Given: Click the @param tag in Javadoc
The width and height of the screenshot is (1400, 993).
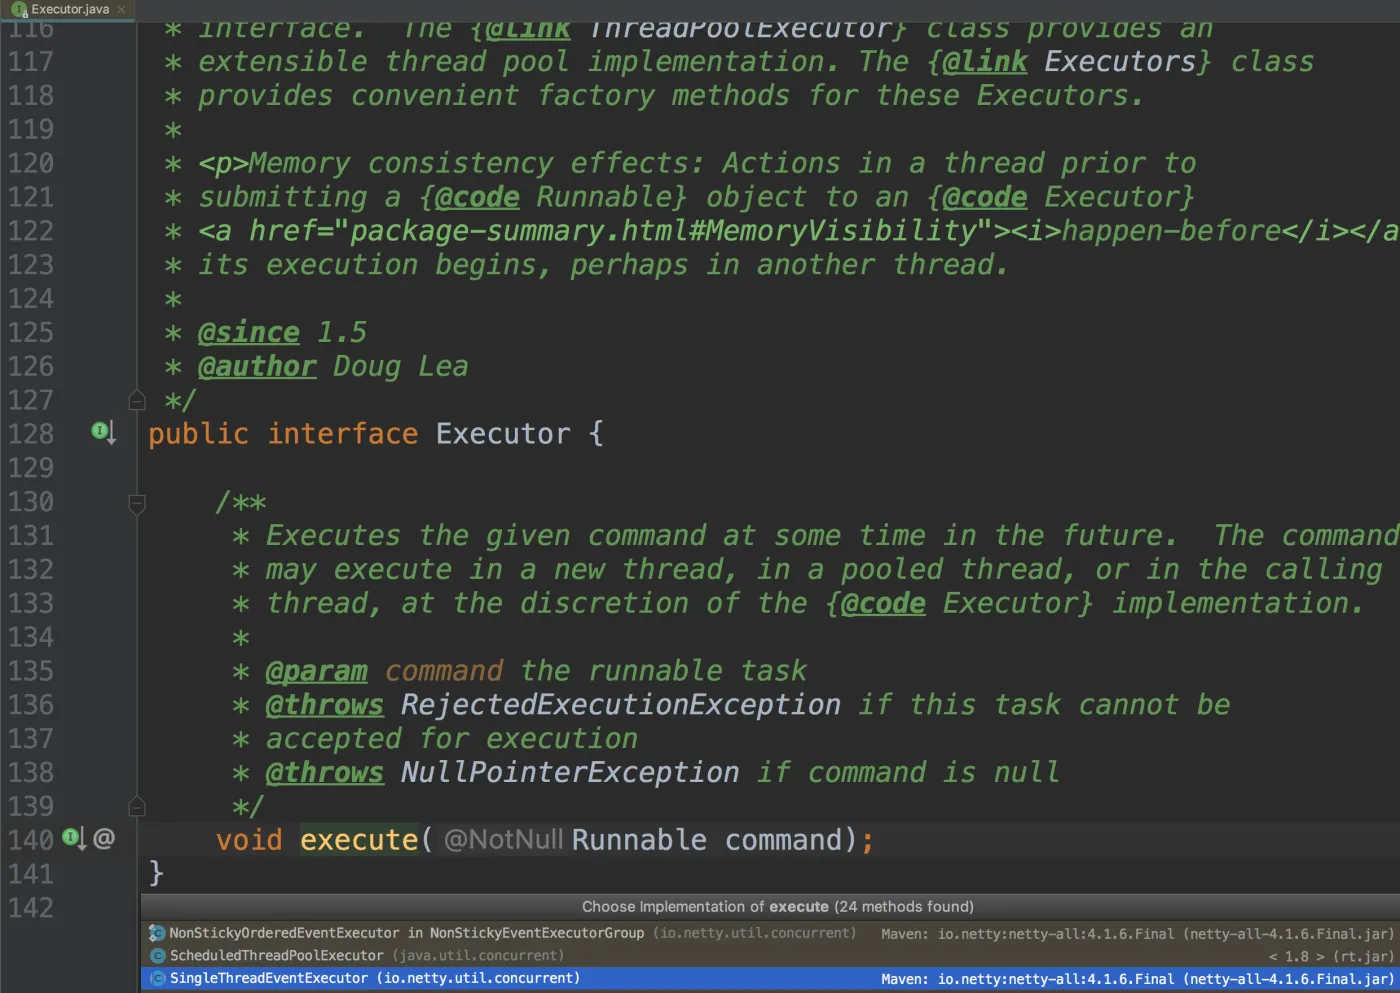Looking at the screenshot, I should tap(316, 671).
